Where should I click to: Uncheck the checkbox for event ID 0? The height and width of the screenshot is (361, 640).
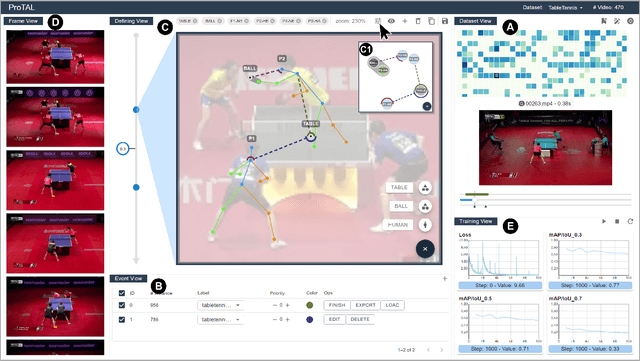pos(122,305)
